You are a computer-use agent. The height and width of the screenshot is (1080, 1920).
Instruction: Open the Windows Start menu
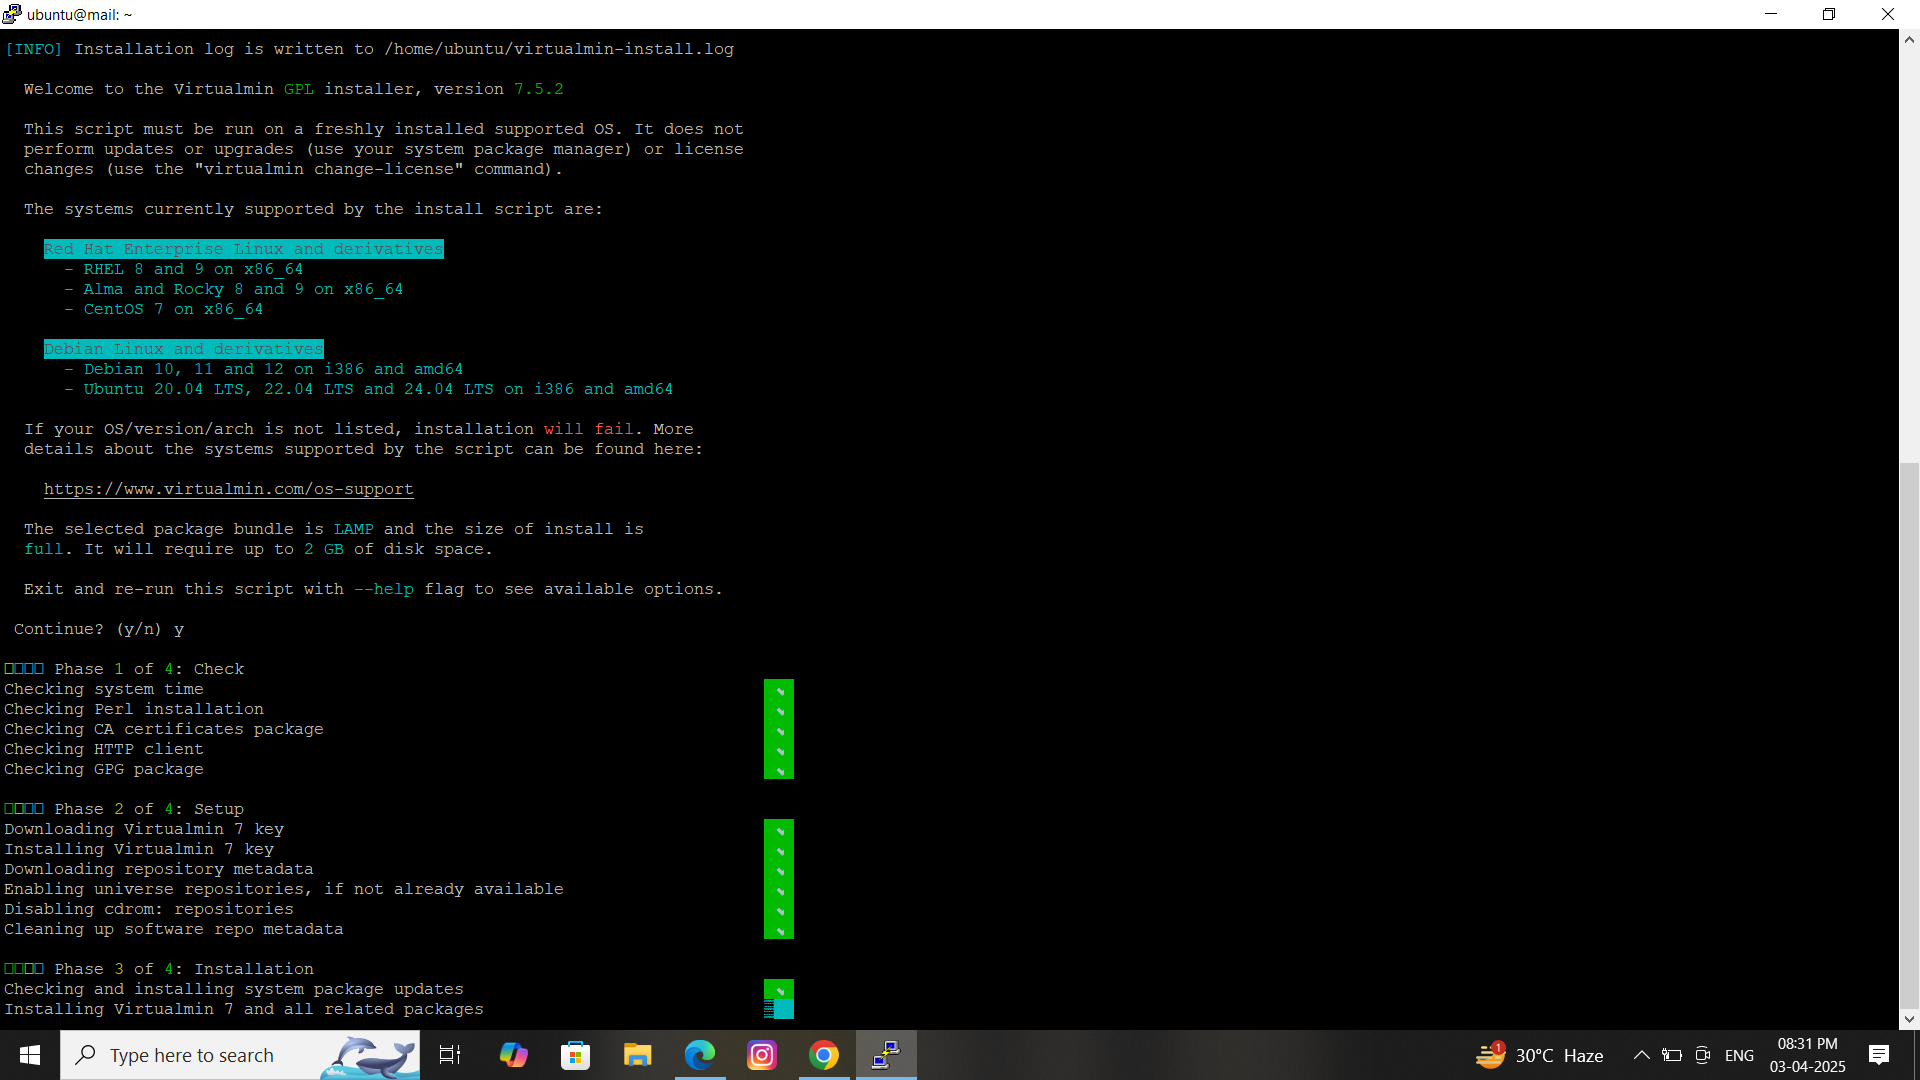coord(30,1055)
